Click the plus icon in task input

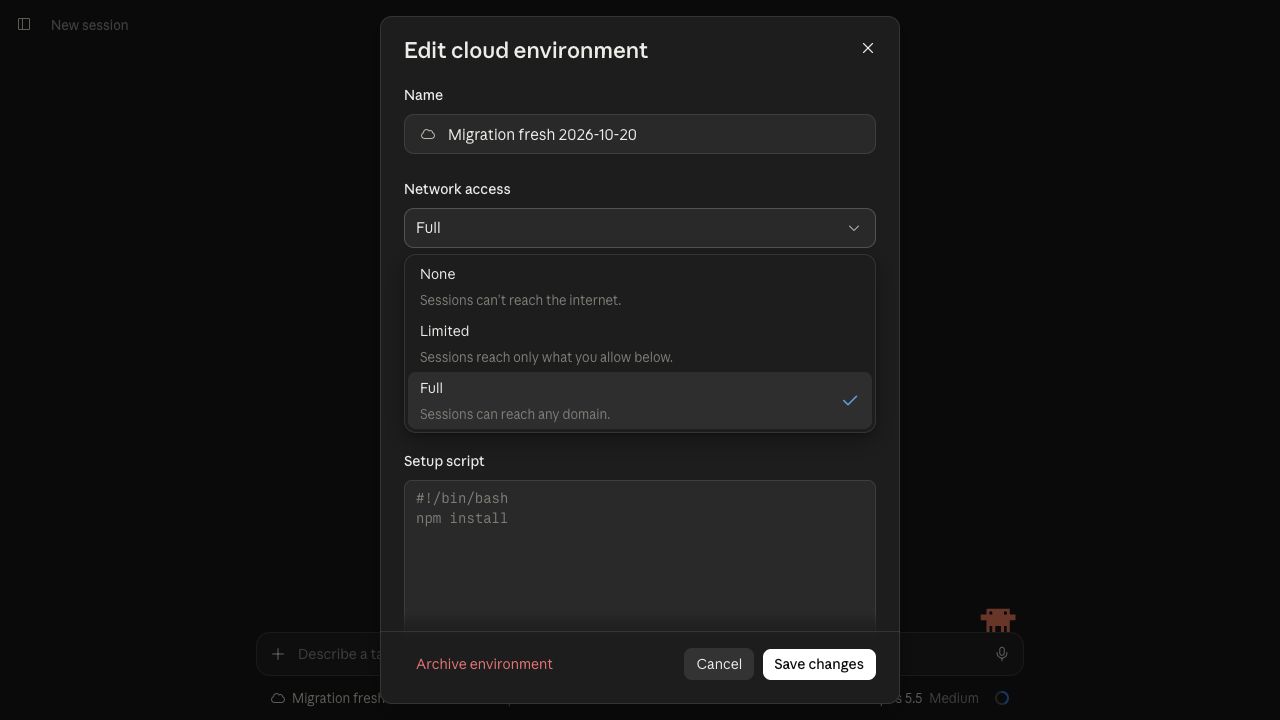tap(278, 654)
